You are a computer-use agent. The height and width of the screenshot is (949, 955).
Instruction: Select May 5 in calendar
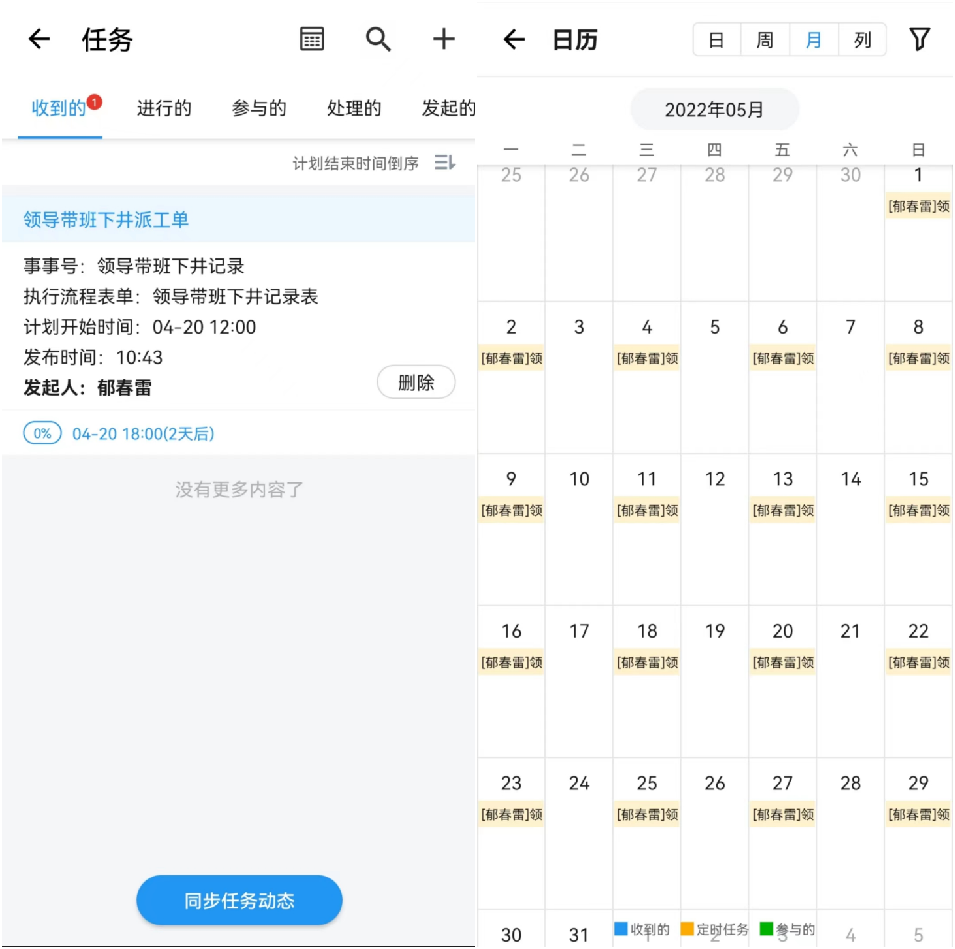[715, 328]
